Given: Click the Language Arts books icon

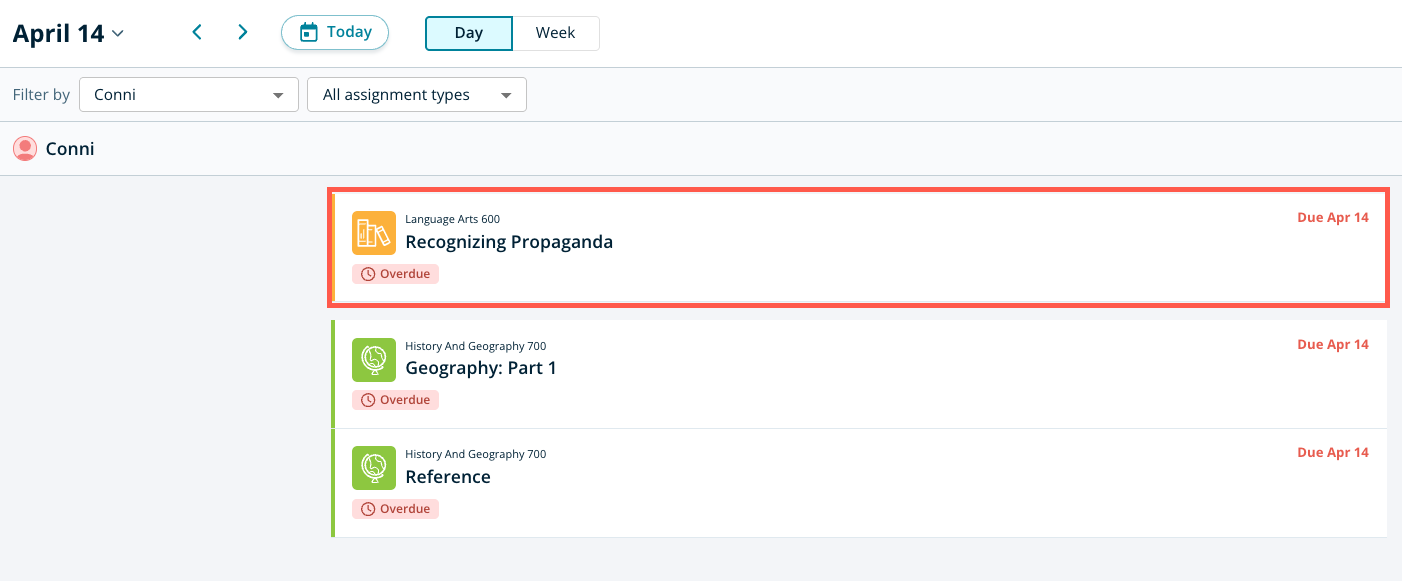Looking at the screenshot, I should (373, 233).
